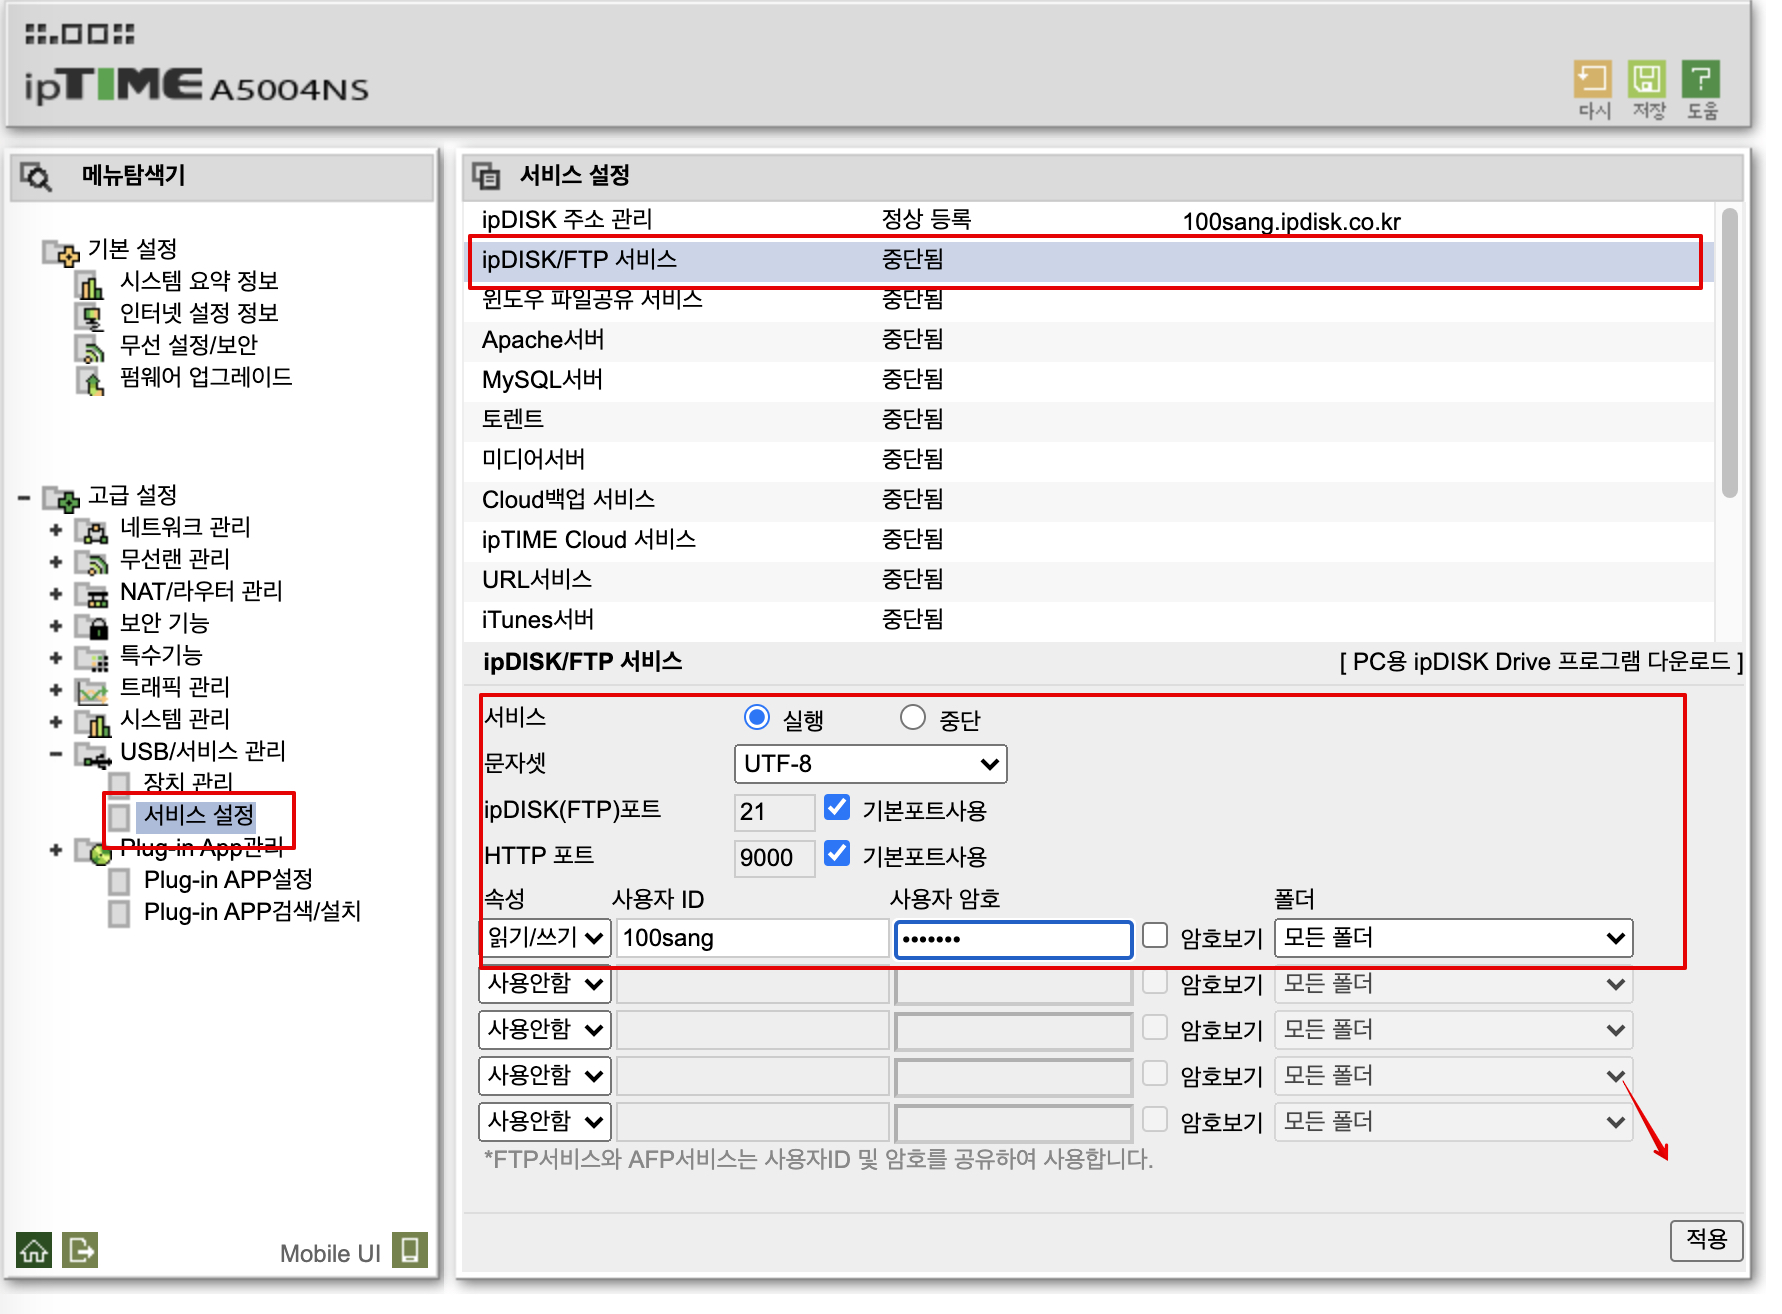Click the 서비스 설정 panel header icon

486,176
